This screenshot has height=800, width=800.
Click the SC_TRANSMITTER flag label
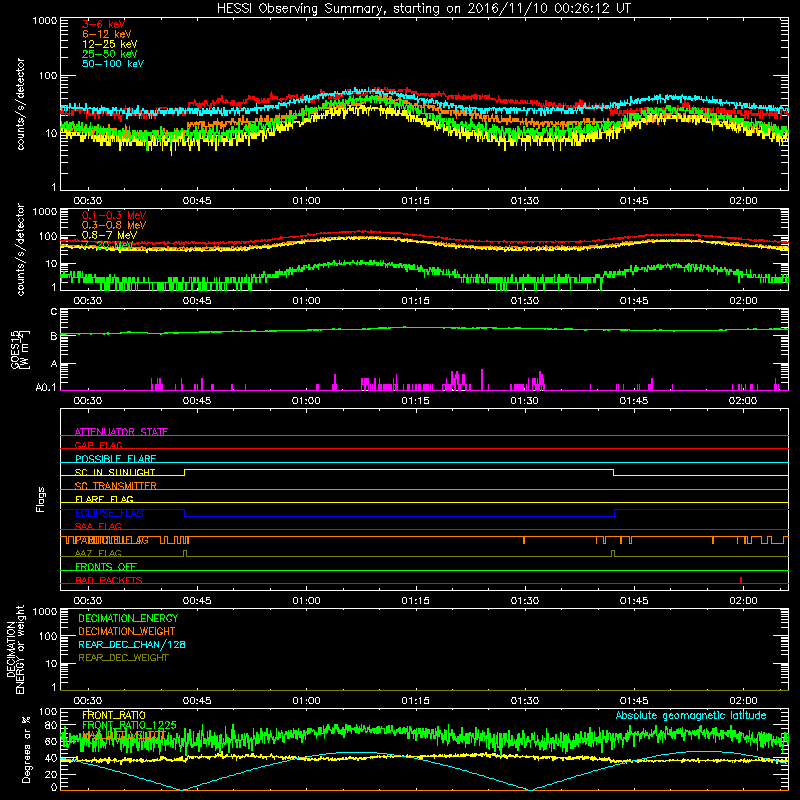(115, 486)
